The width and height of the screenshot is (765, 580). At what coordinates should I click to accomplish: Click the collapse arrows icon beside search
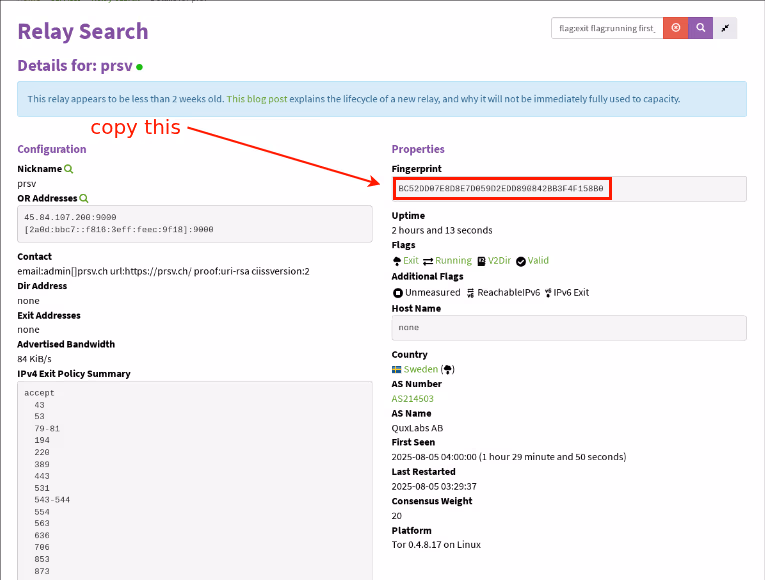coord(726,28)
